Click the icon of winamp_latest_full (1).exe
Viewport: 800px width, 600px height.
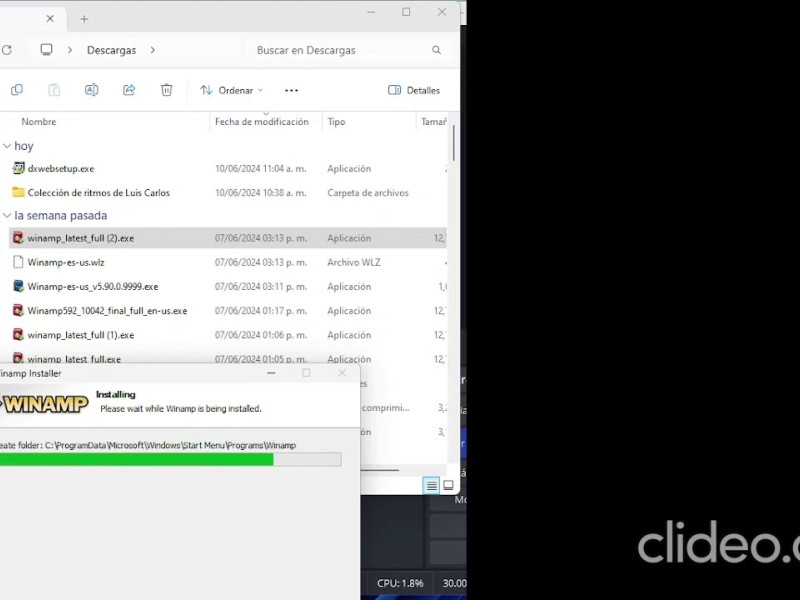(x=18, y=334)
